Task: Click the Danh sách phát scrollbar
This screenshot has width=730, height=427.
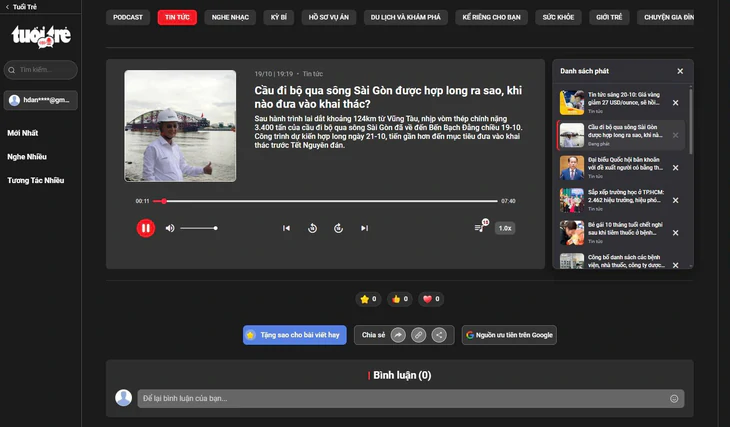Action: coord(690,120)
